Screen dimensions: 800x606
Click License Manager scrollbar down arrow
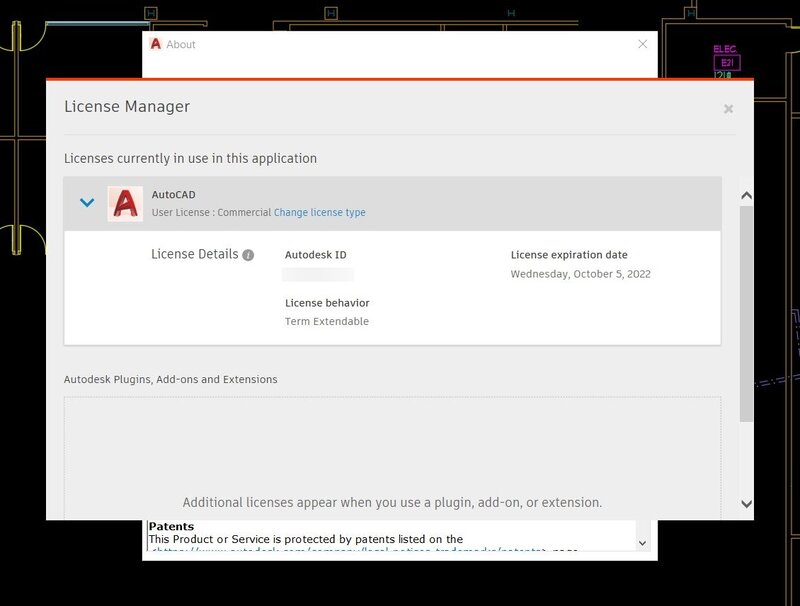(746, 504)
